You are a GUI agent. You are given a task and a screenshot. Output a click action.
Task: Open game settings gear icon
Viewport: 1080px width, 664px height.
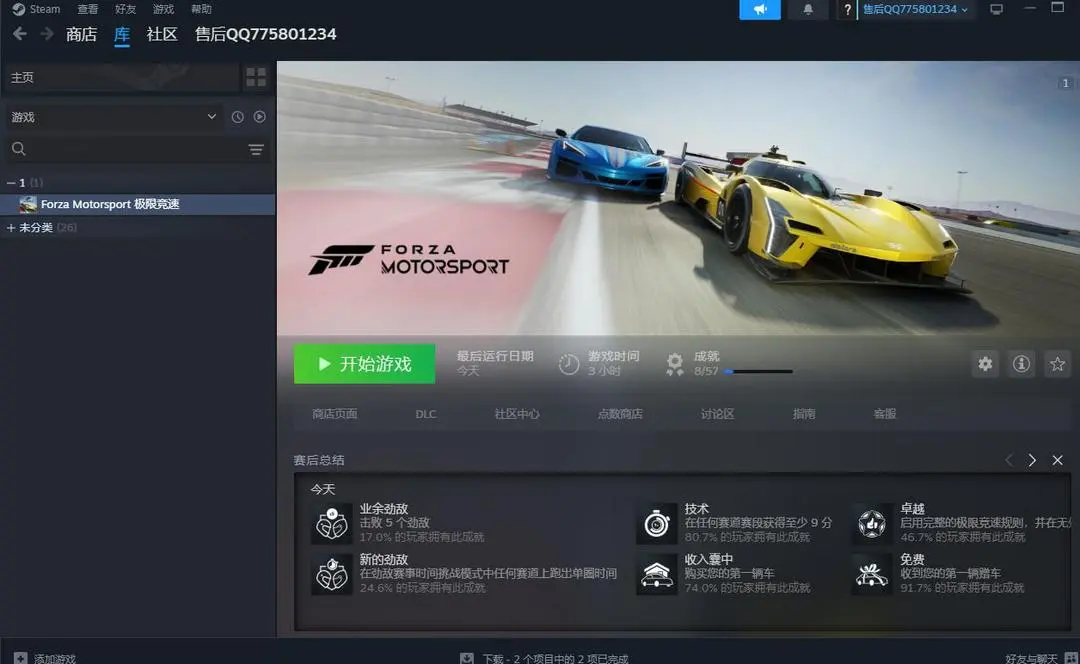click(985, 364)
